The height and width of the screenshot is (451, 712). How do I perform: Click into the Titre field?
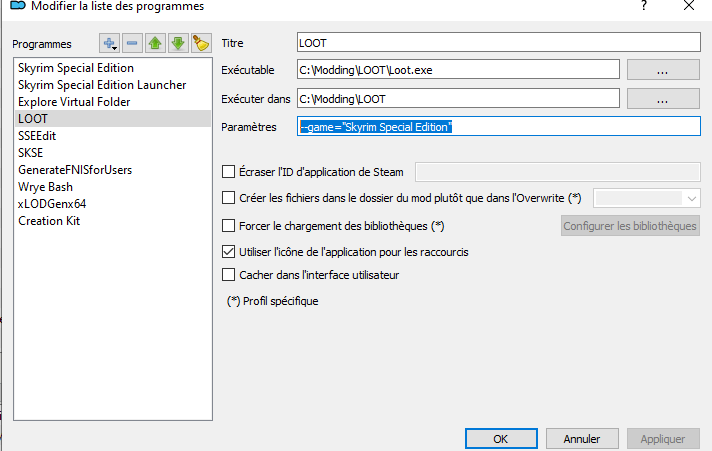point(499,43)
